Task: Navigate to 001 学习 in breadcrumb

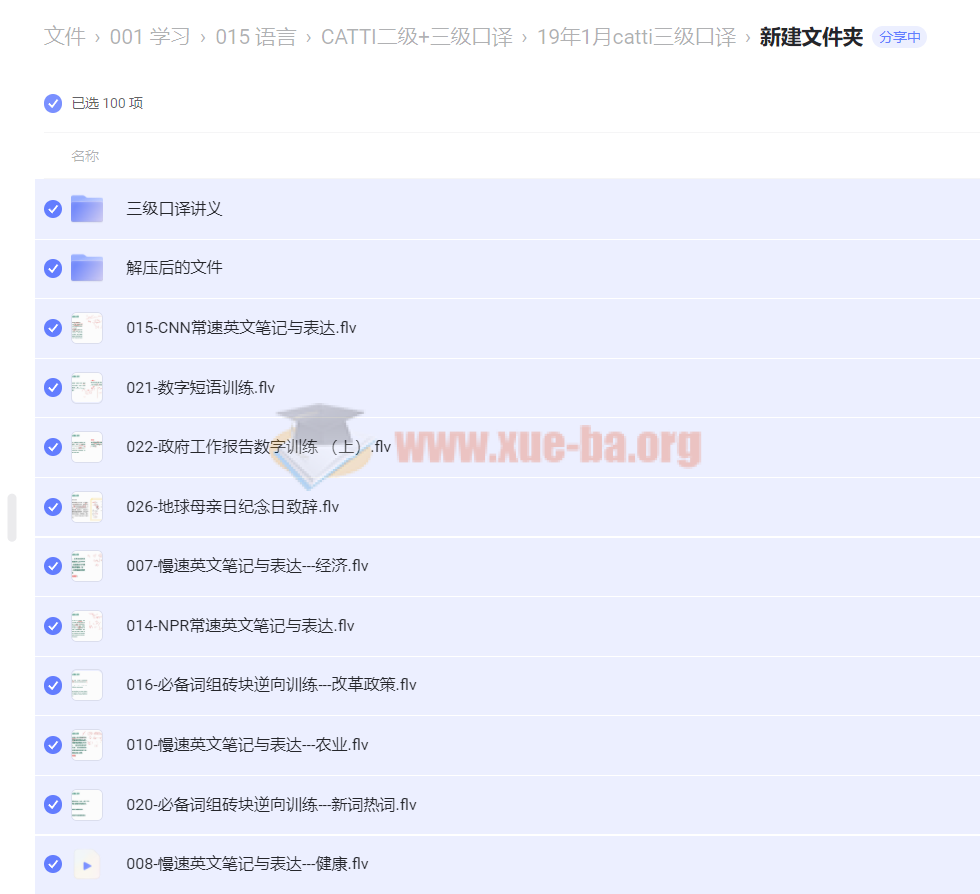Action: pos(150,37)
